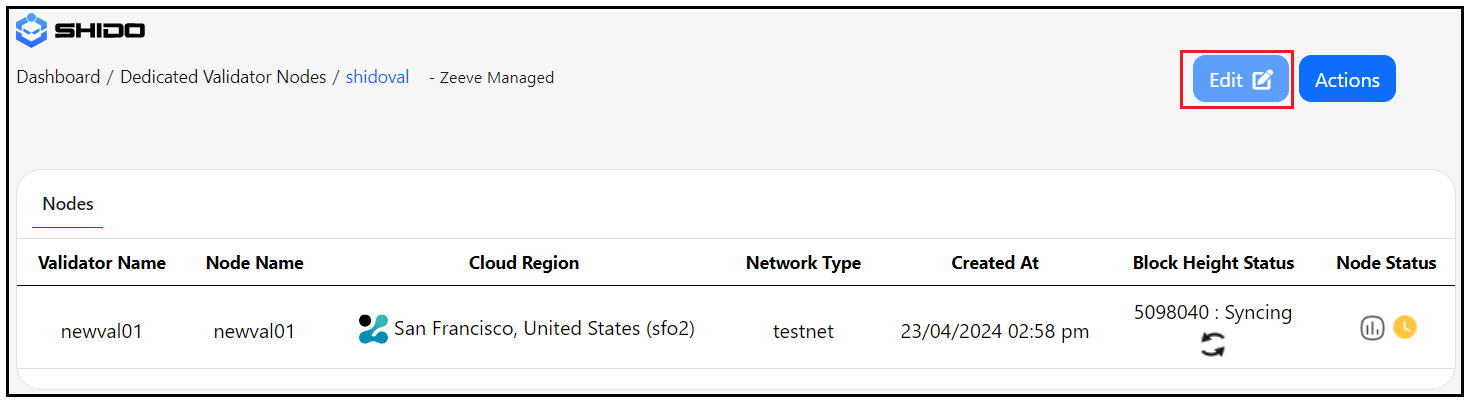Image resolution: width=1470 pixels, height=401 pixels.
Task: Open the node analytics chart icon
Action: point(1372,327)
